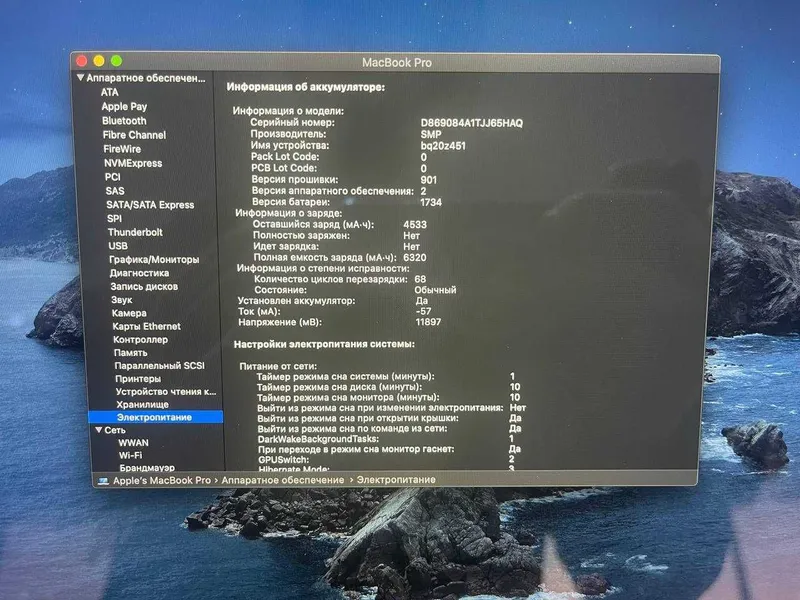Click the full charge capacity 6320
Viewport: 800px width, 600px height.
click(415, 258)
